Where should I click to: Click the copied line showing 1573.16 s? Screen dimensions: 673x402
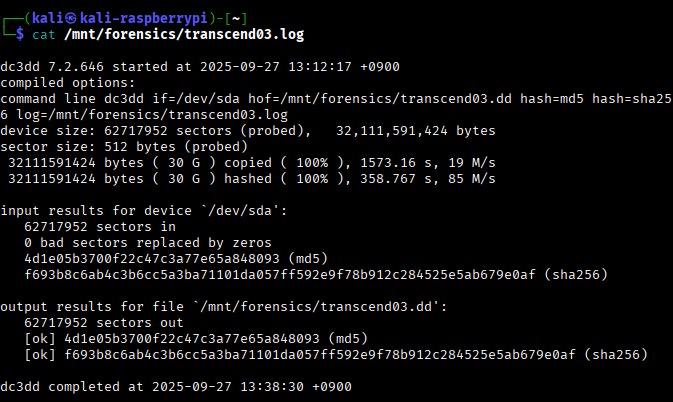(252, 162)
